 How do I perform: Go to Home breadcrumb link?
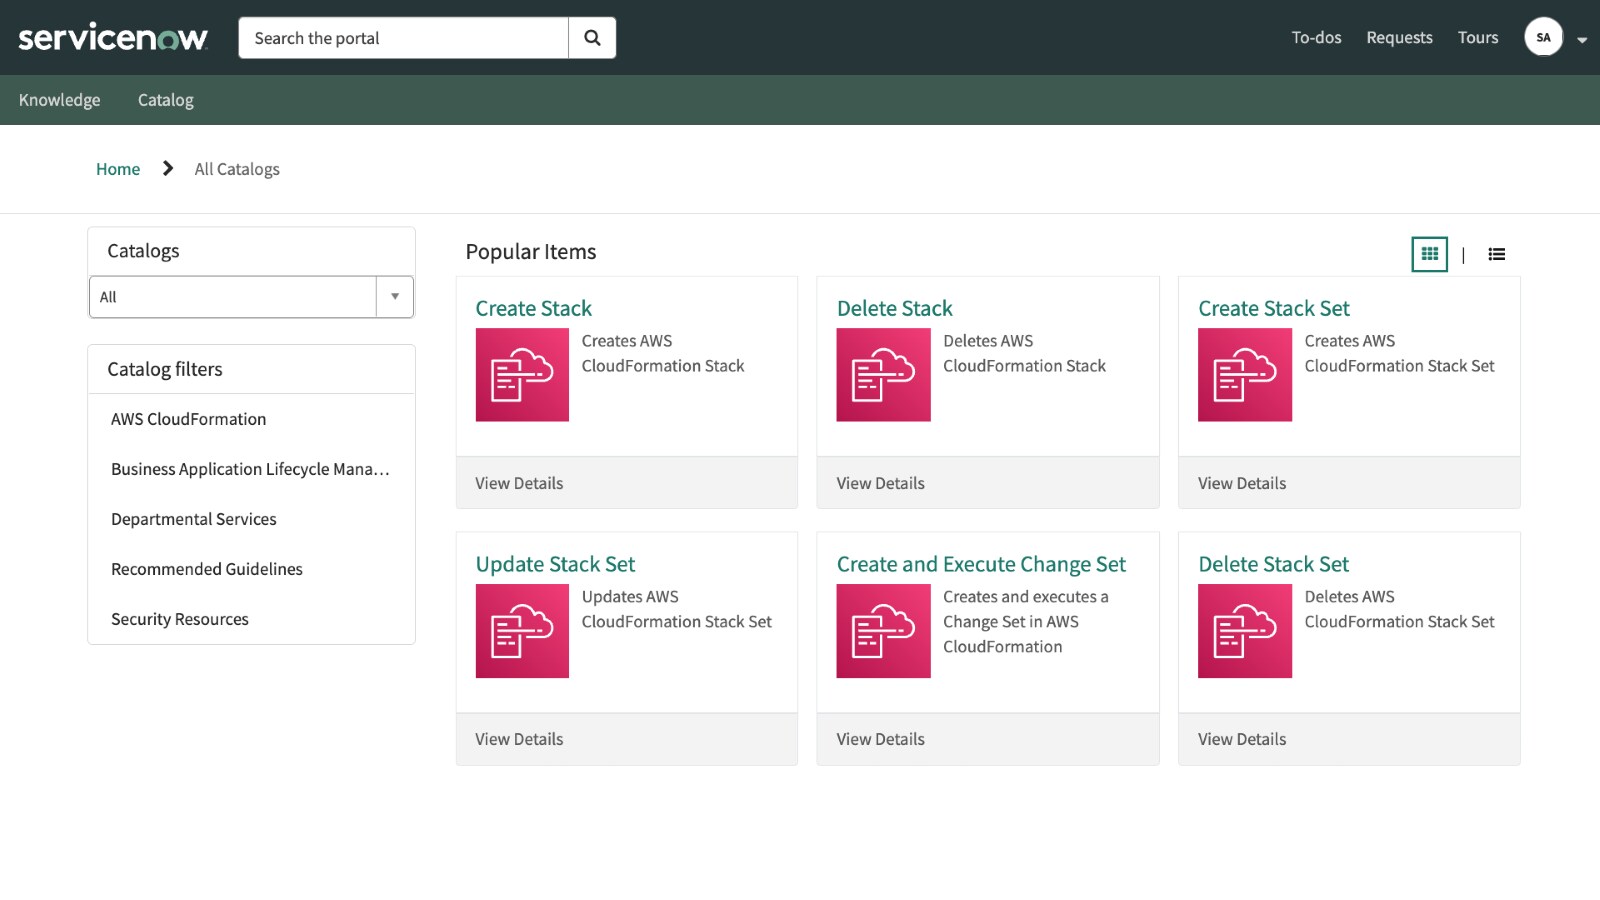(x=118, y=169)
